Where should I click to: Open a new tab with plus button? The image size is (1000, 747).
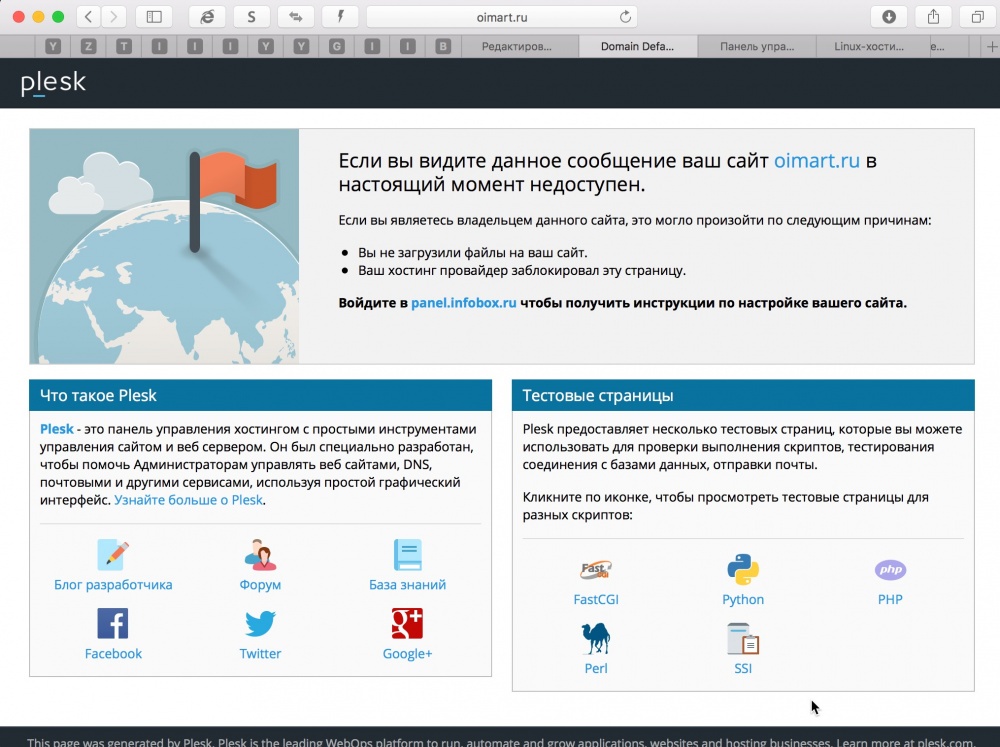tap(992, 46)
